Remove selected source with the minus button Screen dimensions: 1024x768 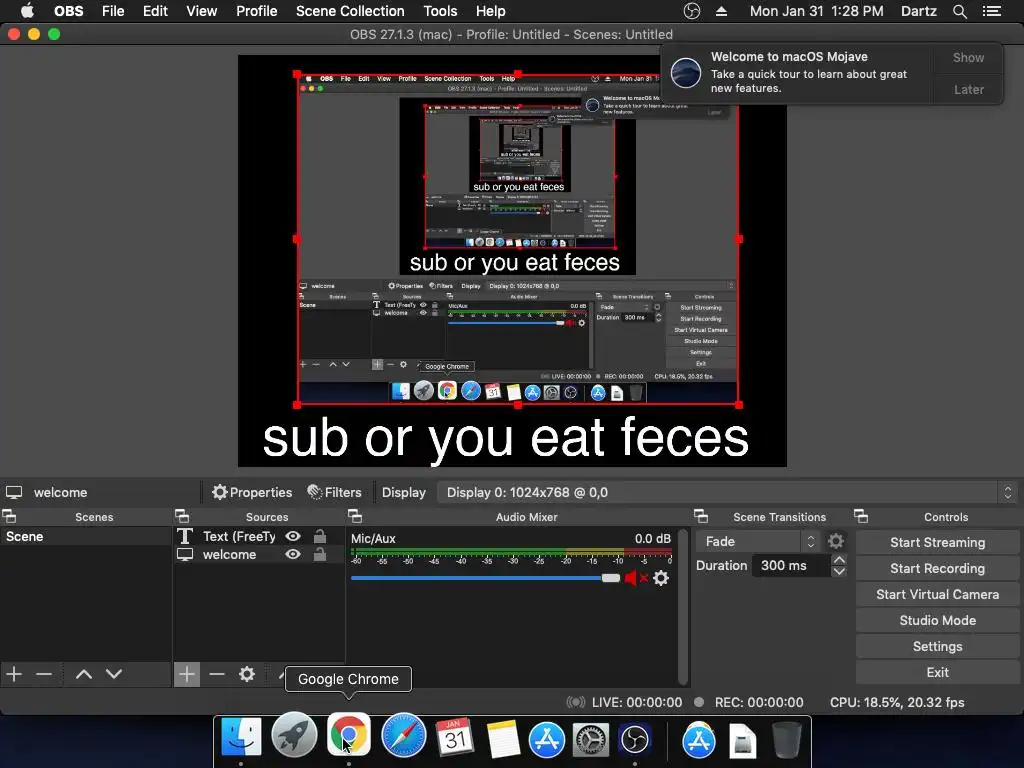tap(217, 674)
